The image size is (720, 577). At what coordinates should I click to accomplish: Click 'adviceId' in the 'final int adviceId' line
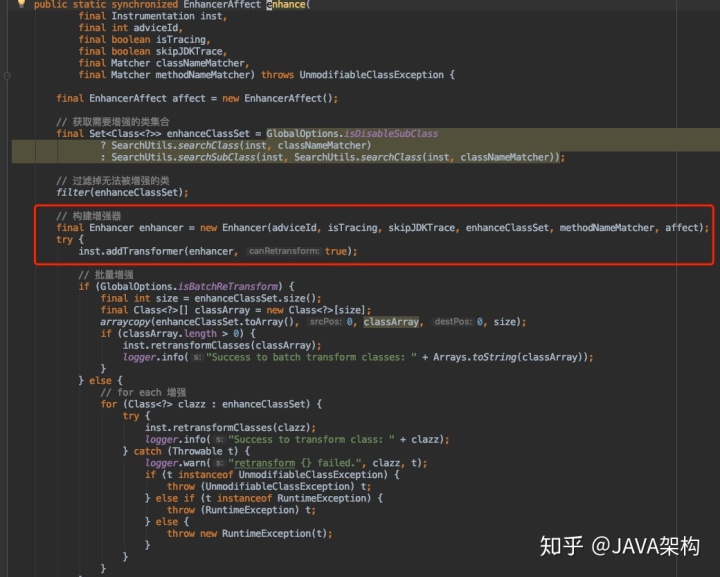[156, 28]
